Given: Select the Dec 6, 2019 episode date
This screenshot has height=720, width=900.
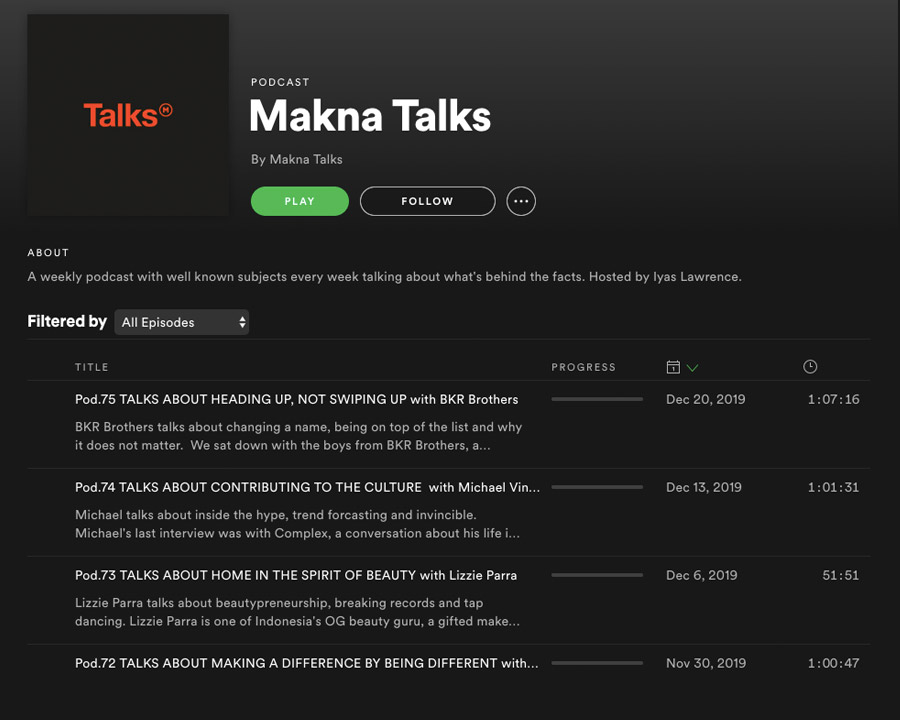Looking at the screenshot, I should tap(705, 575).
